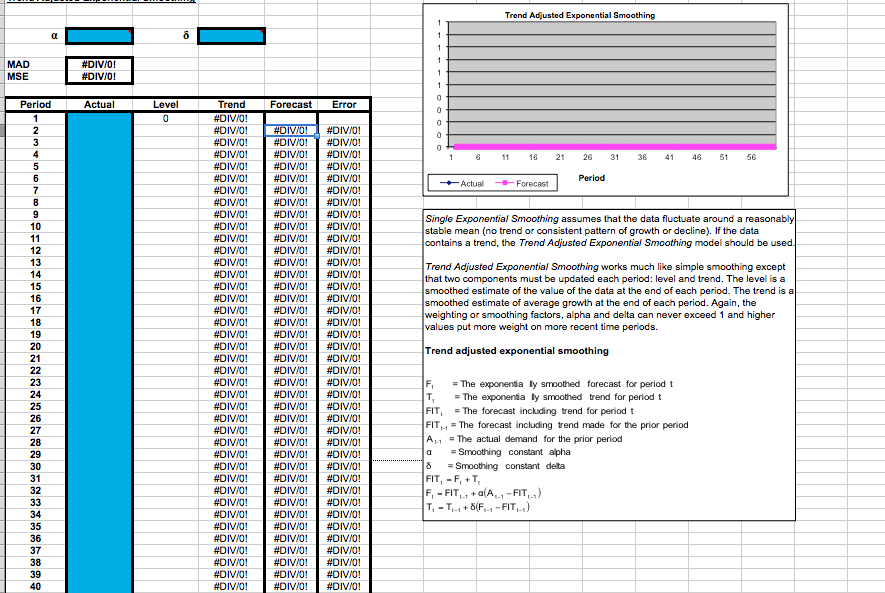Select the Error header cell in the table
This screenshot has width=885, height=593.
[343, 104]
